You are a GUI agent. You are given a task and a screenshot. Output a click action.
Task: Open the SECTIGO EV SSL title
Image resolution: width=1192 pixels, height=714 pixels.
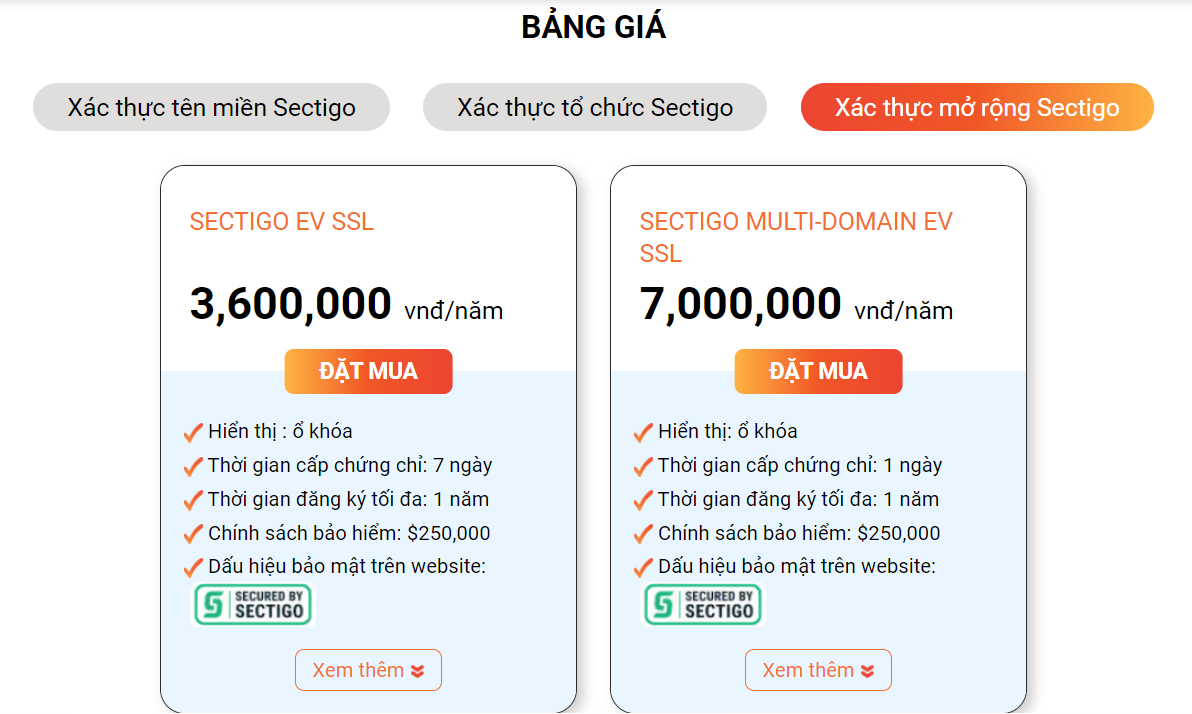281,221
